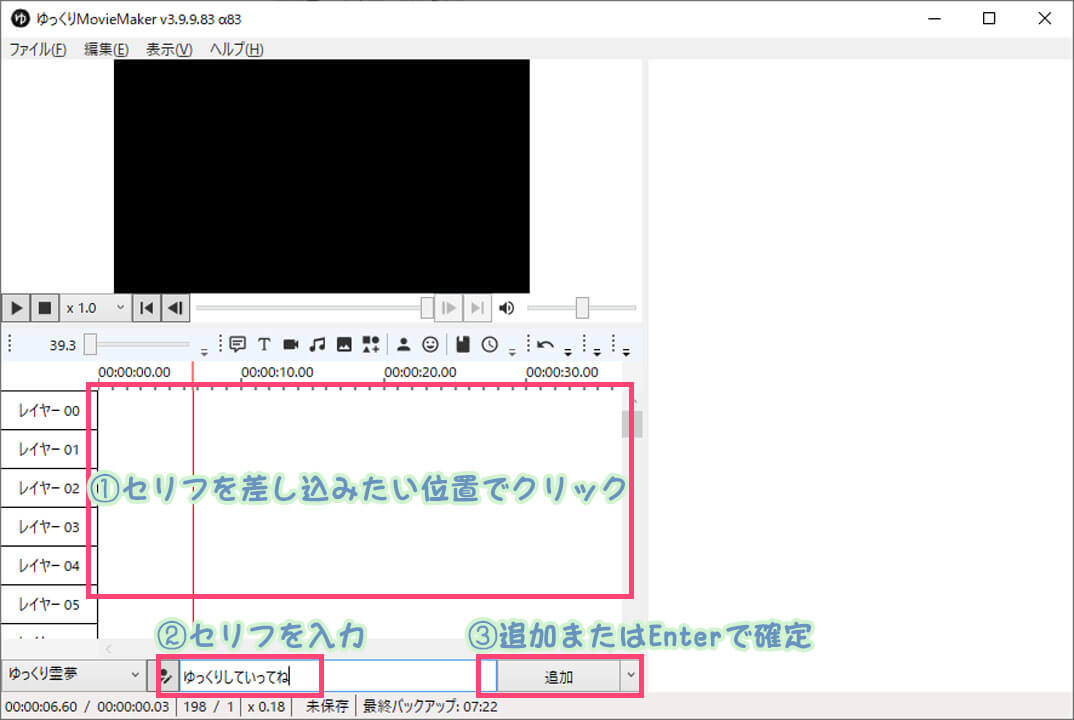Click the 00:00:30.00 mark on the time ruler
The width and height of the screenshot is (1074, 720).
coord(562,372)
